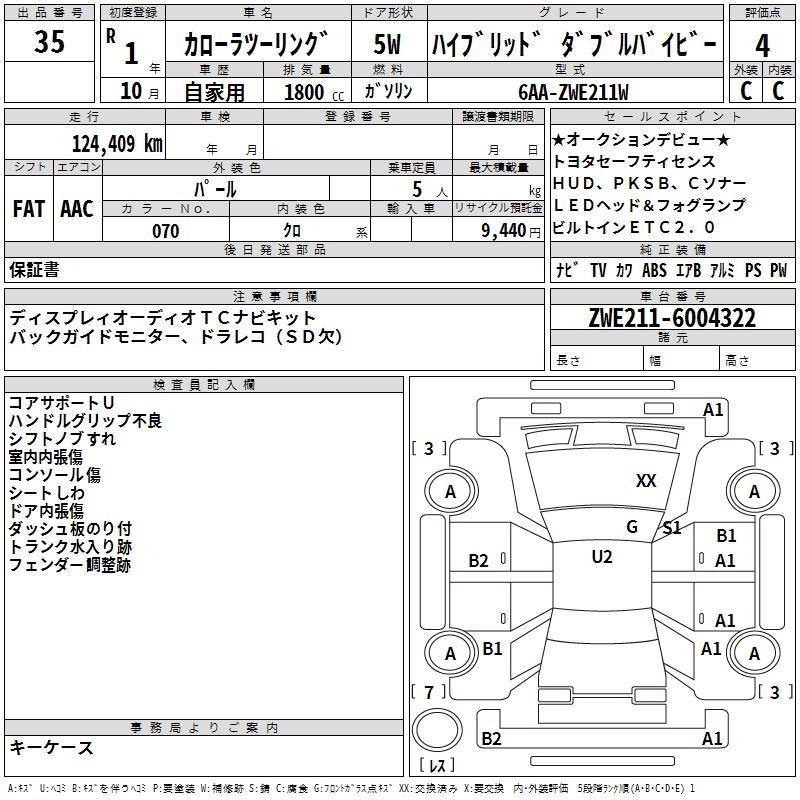Click the inspector note コンソール傷
800x800 pixels.
click(55, 474)
